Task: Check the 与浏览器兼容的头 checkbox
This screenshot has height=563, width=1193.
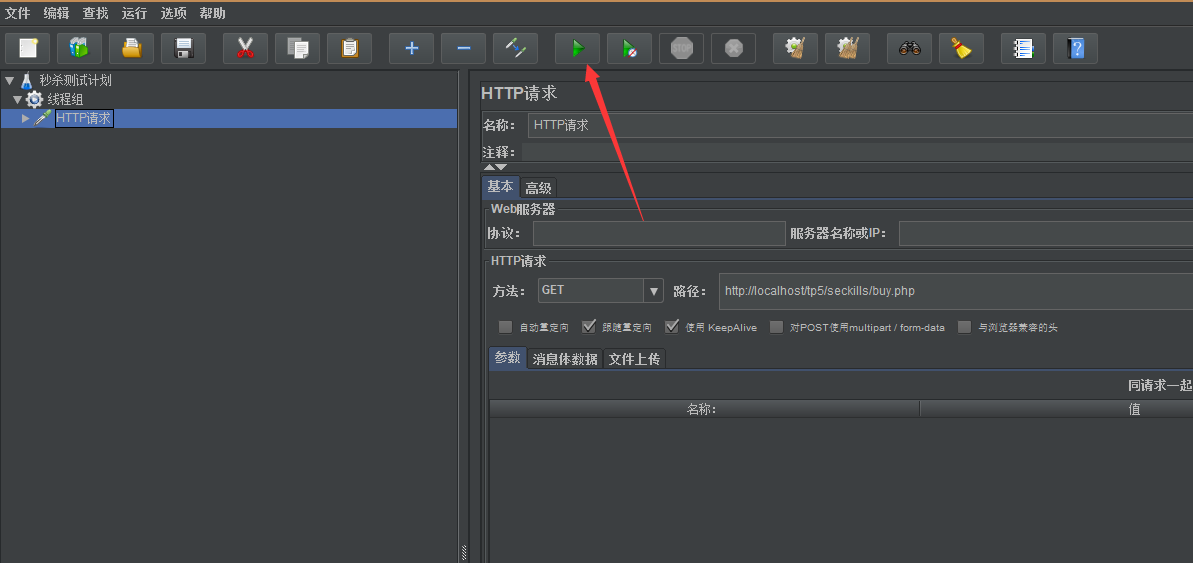Action: coord(965,327)
